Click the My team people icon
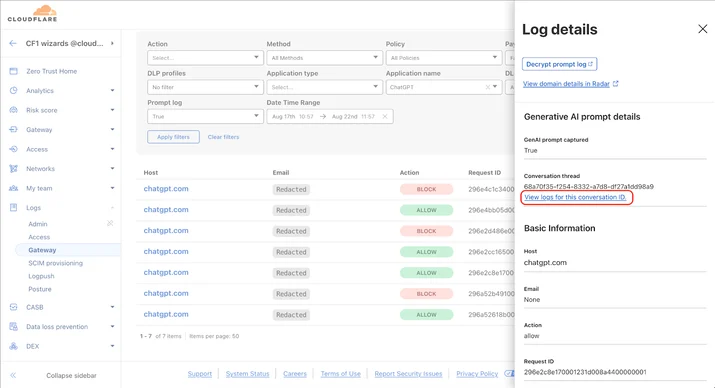 point(14,188)
